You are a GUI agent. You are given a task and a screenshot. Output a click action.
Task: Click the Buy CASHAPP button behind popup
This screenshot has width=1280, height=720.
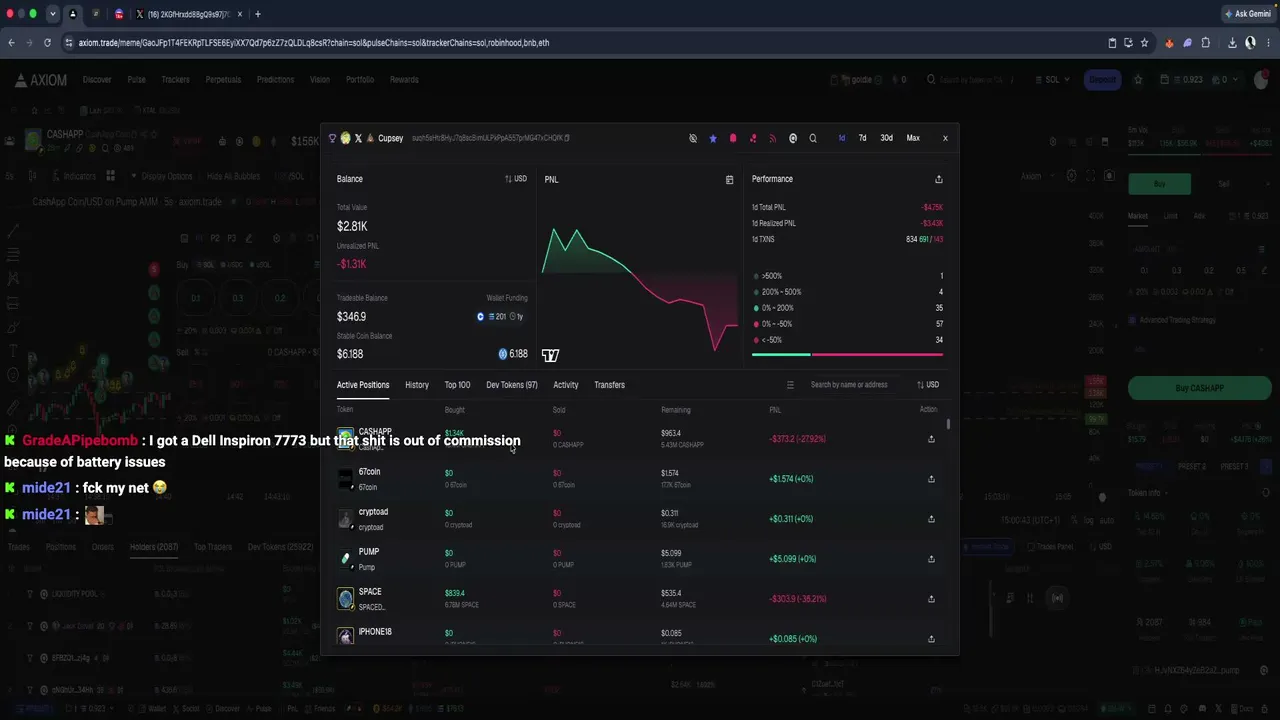(x=1199, y=388)
